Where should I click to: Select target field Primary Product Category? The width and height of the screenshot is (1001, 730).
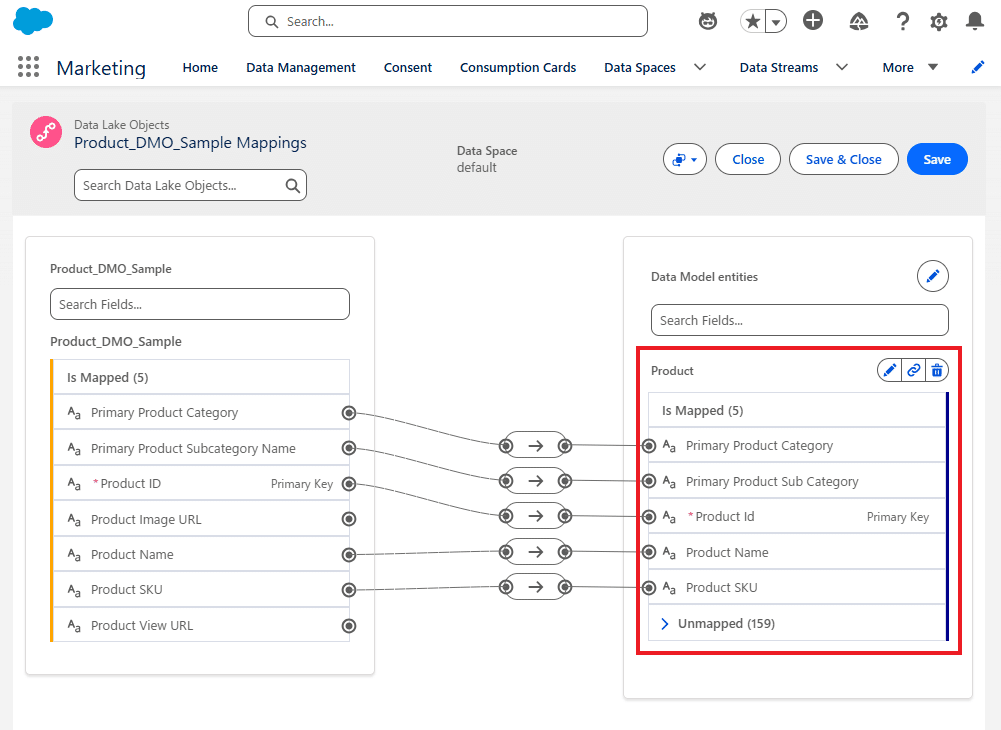(x=797, y=445)
